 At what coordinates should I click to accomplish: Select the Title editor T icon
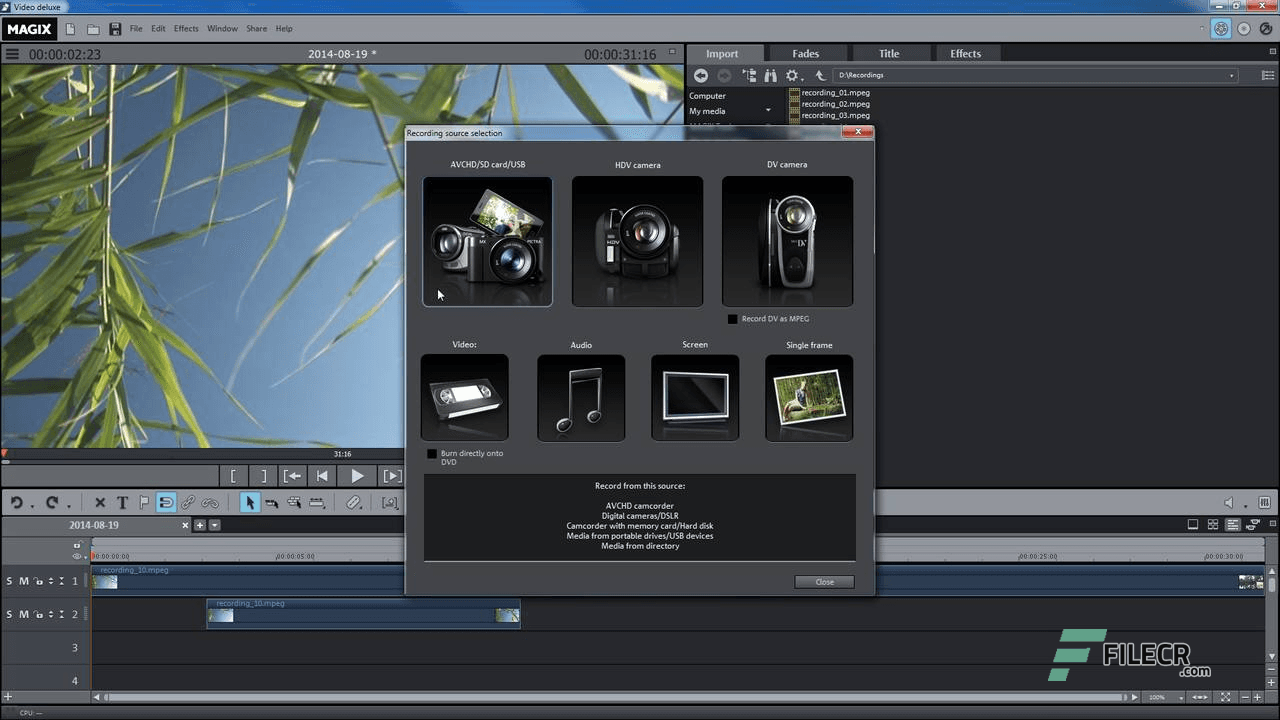(122, 502)
